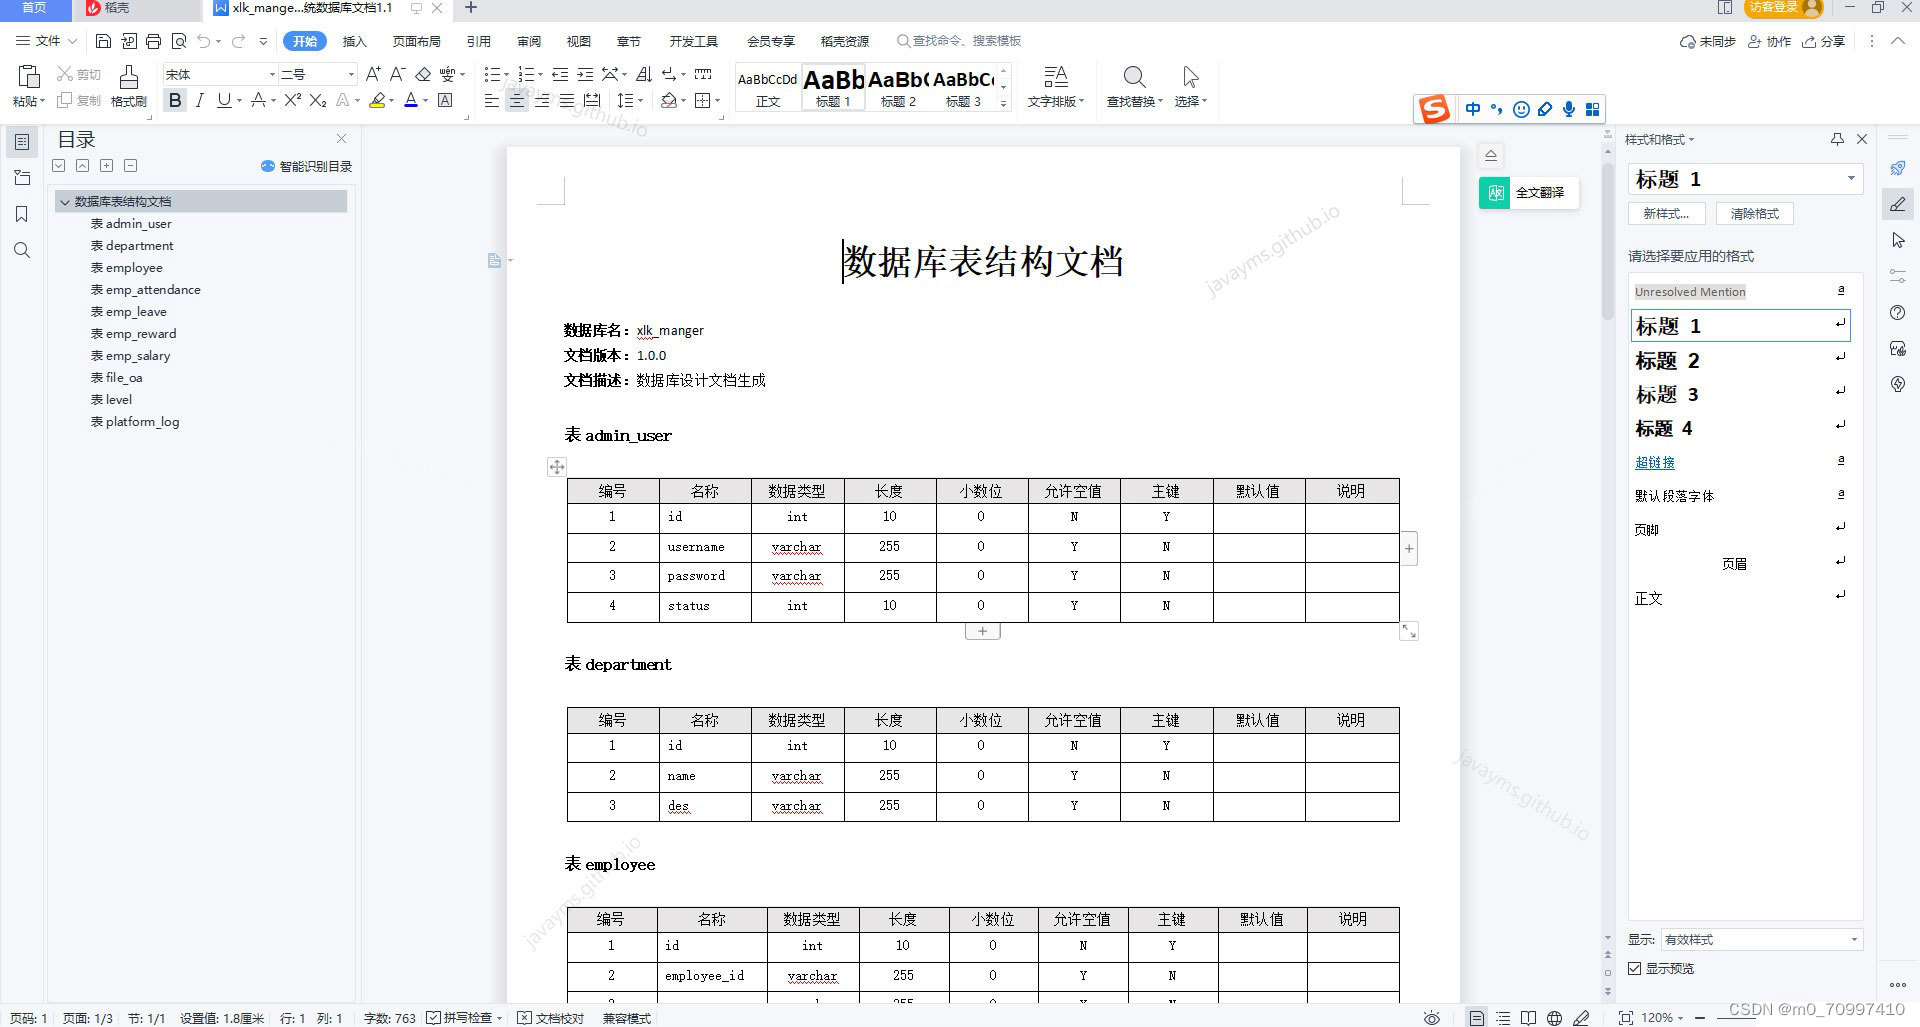1920x1027 pixels.
Task: Select 表 platform_log in outline
Action: [x=135, y=422]
